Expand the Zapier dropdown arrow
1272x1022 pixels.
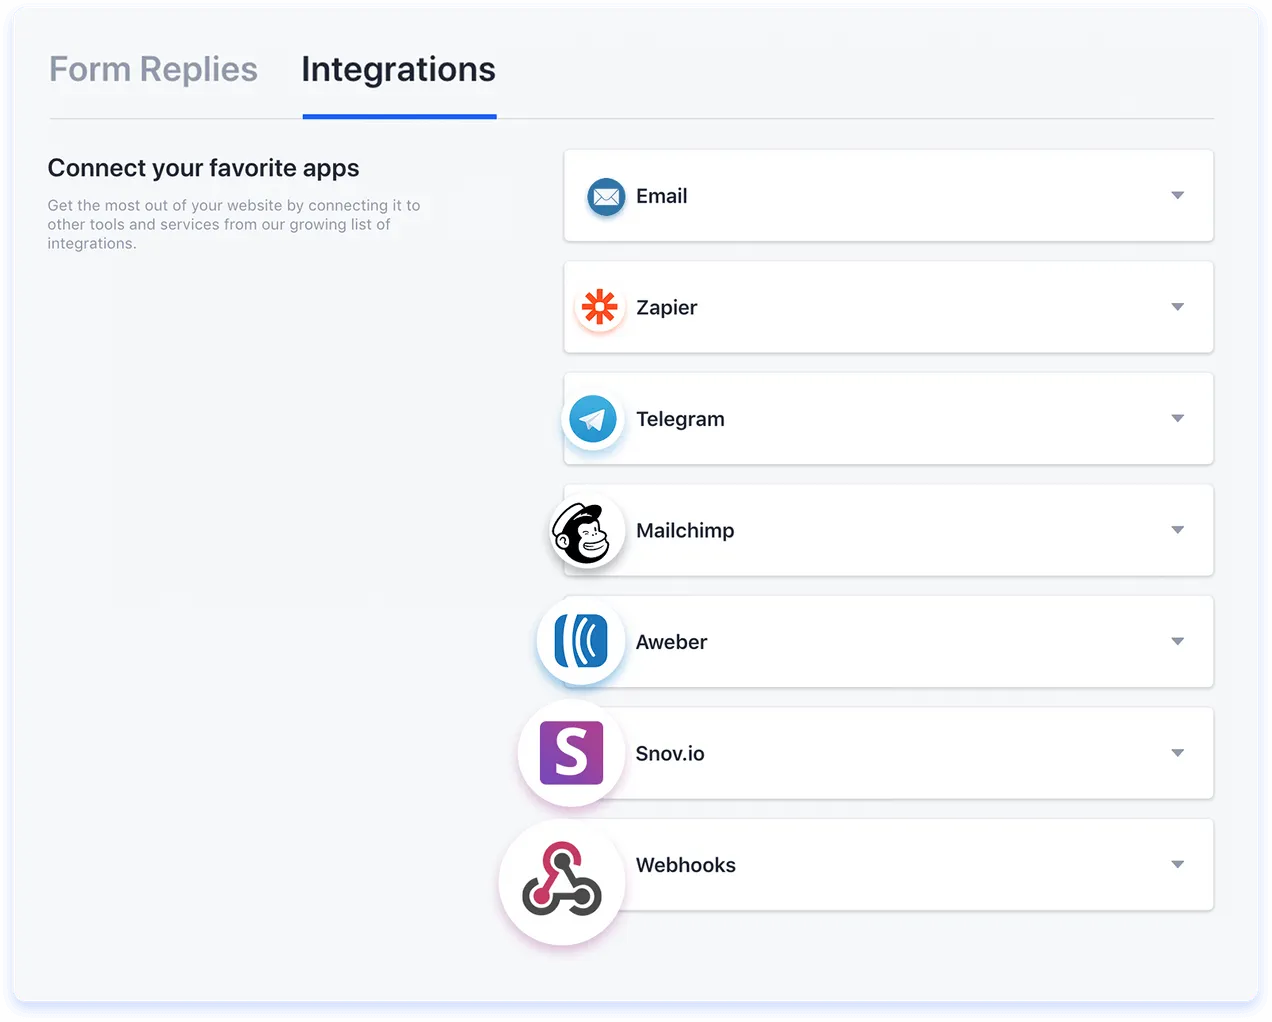pos(1178,307)
